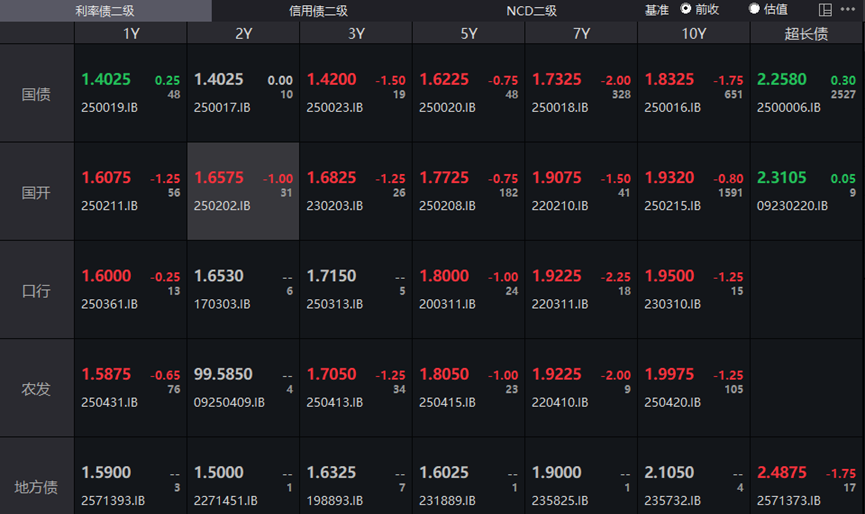Select the 国开 row label
865x514 pixels.
[37, 192]
